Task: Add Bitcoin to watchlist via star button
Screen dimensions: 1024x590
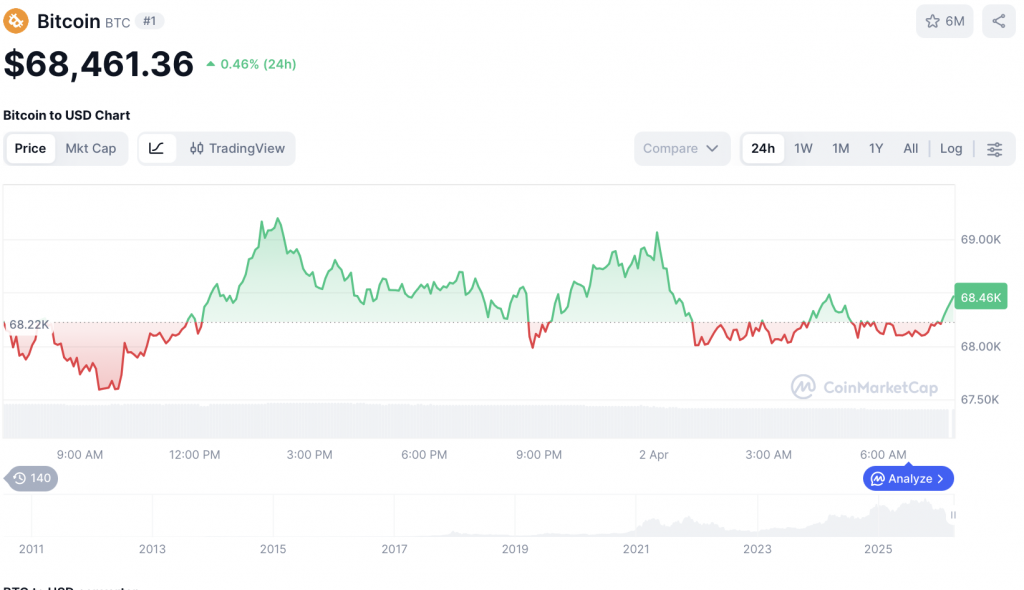Action: (944, 21)
